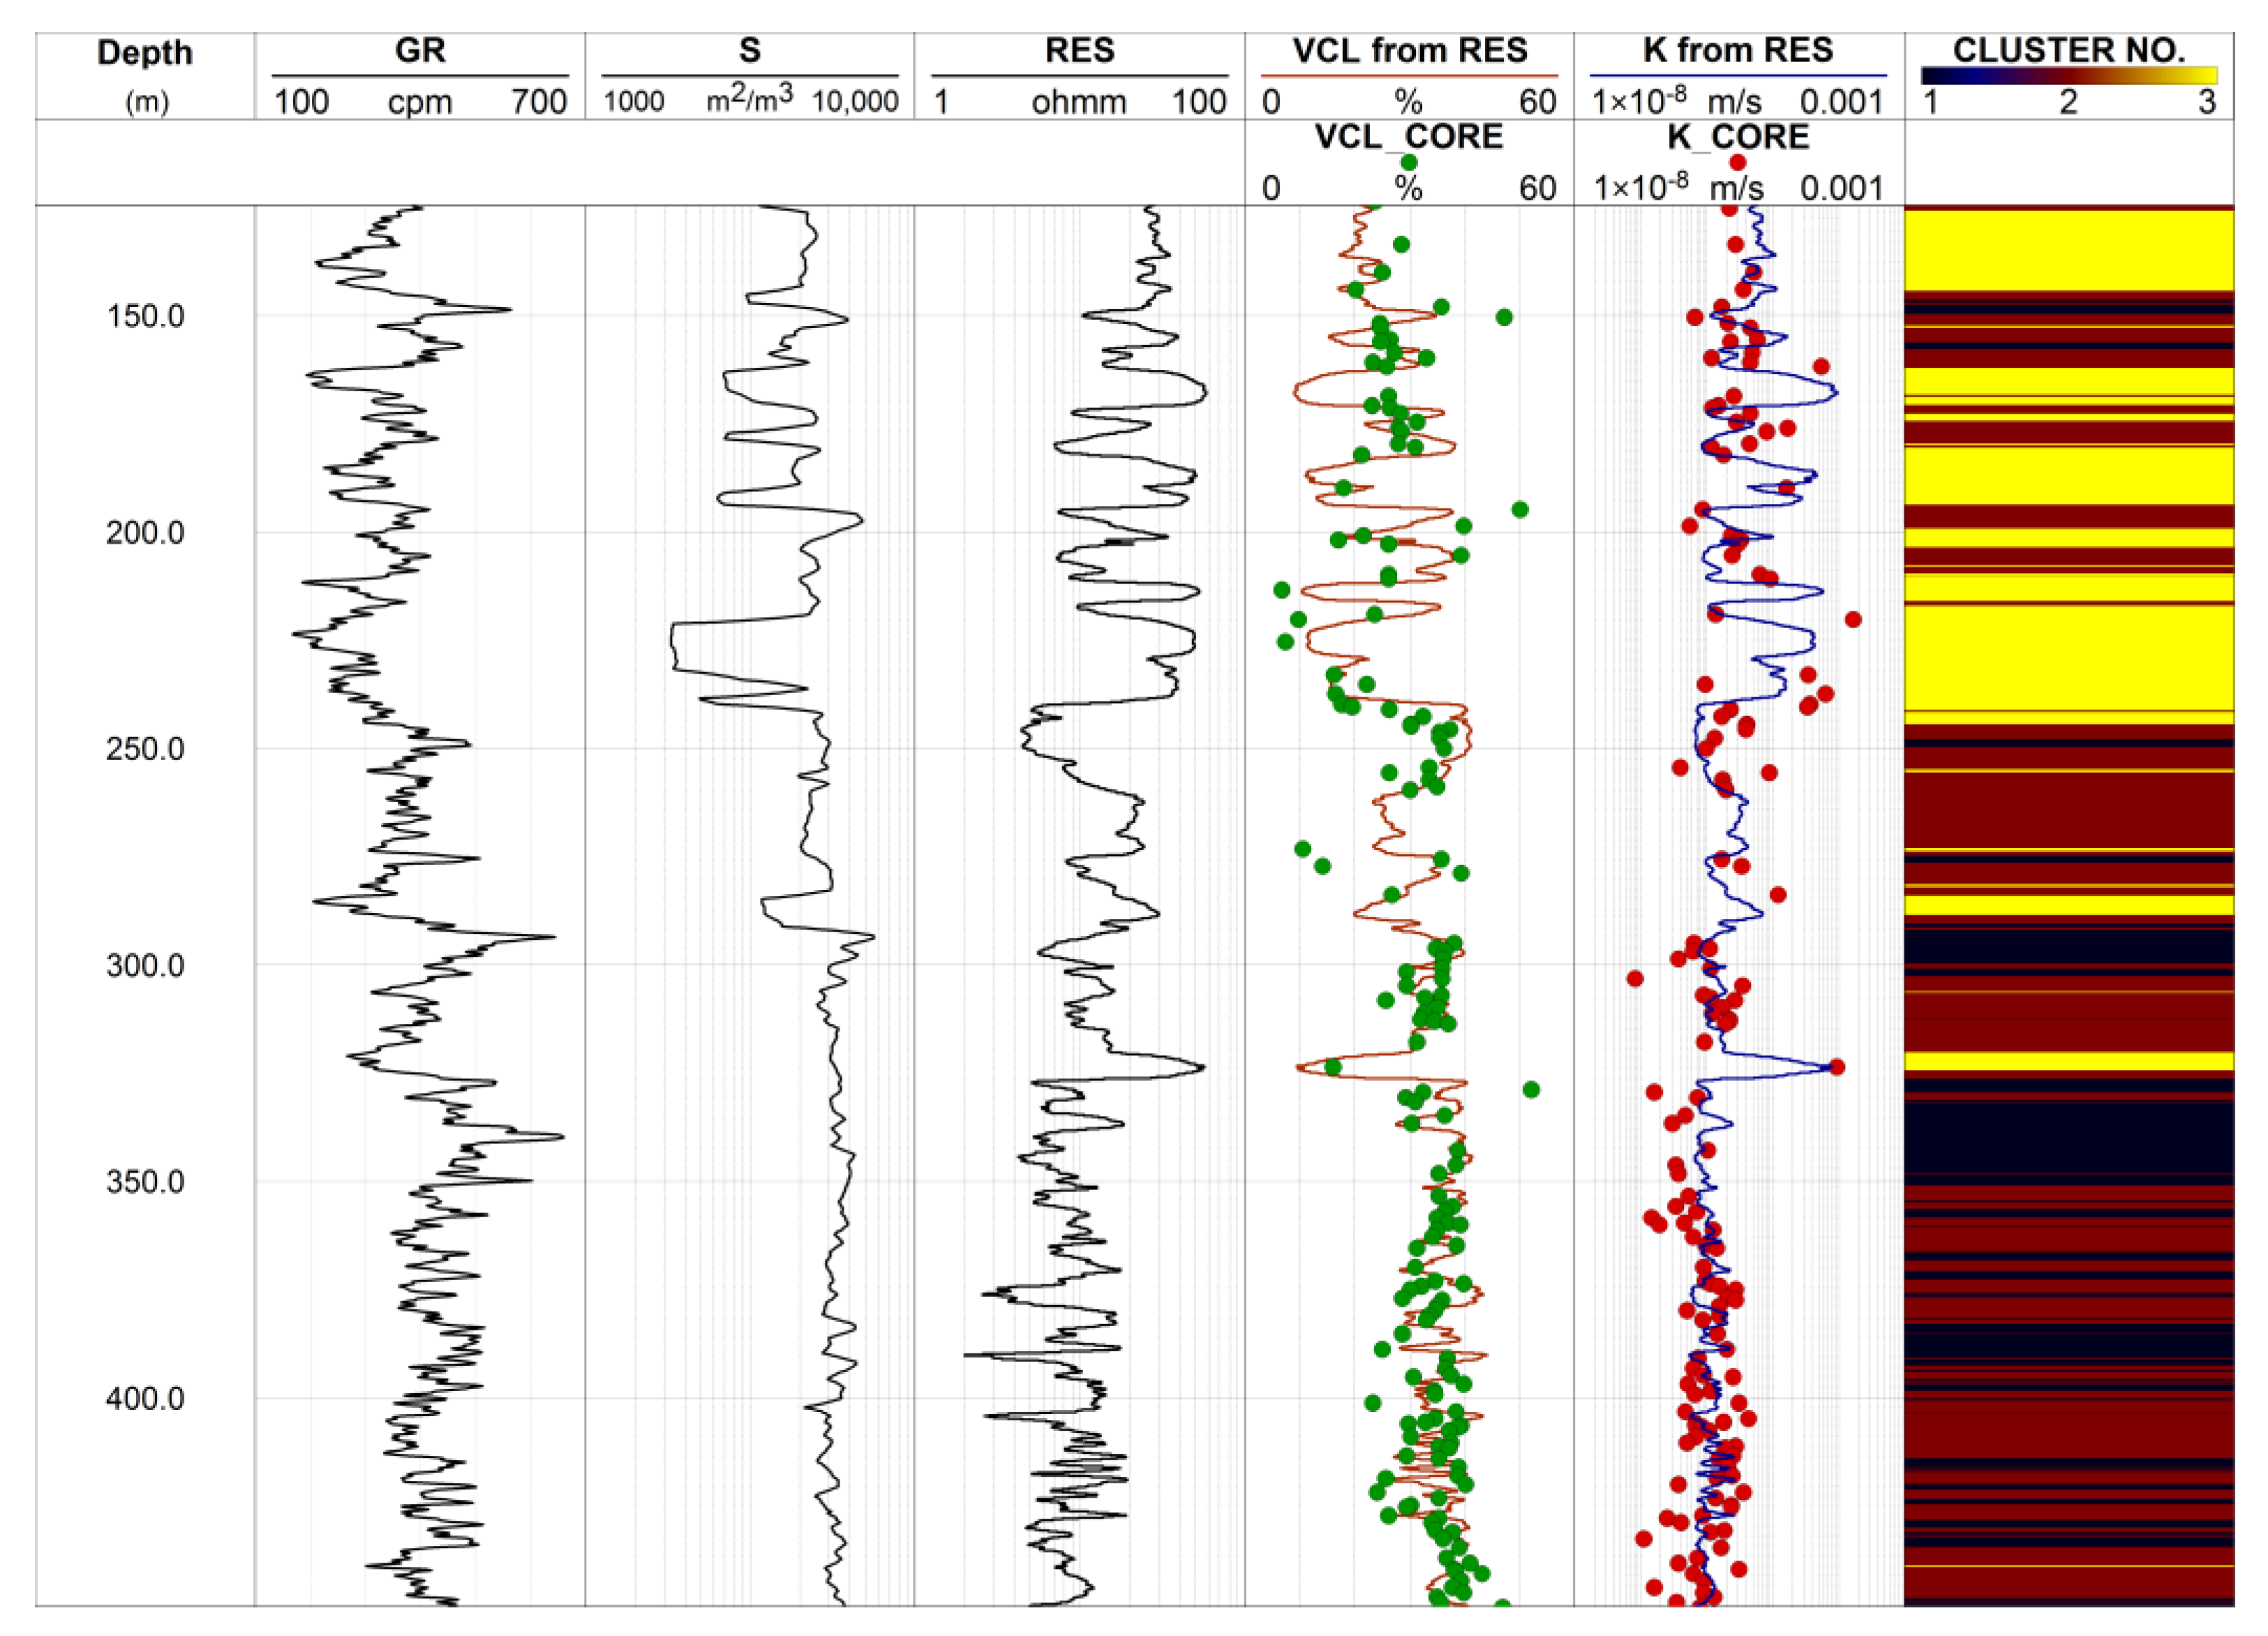Click the green VCL_CORE legend dot
2268x1636 pixels.
(1409, 163)
